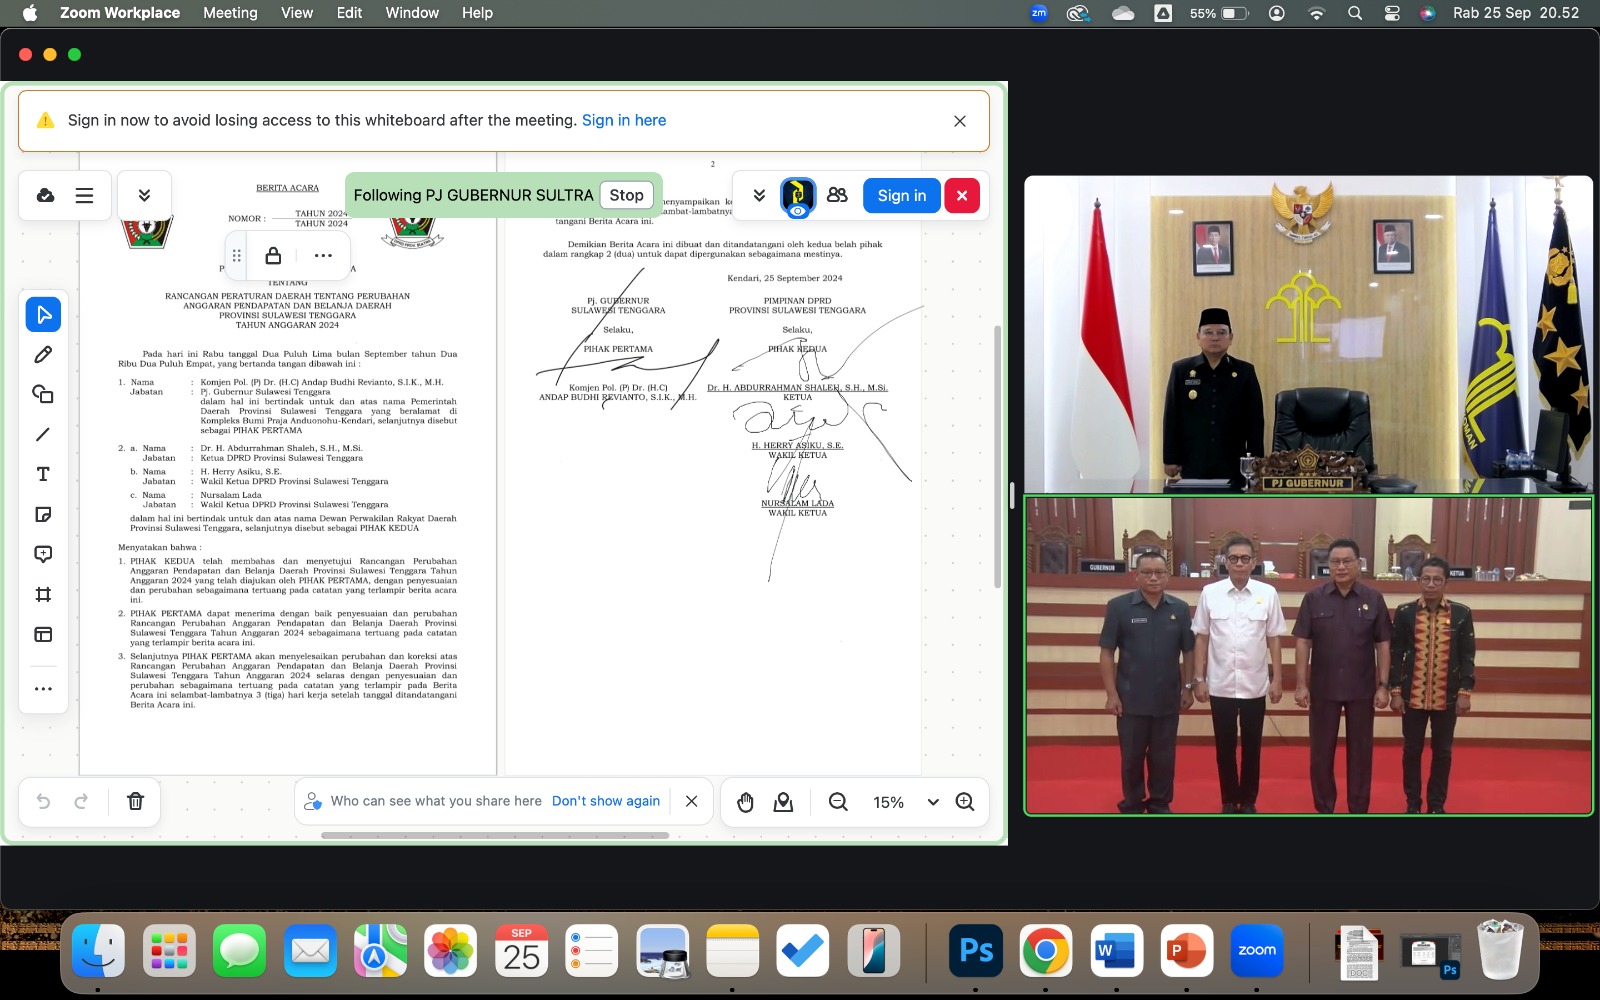
Task: Open Control Center in menu bar
Action: click(x=1392, y=13)
